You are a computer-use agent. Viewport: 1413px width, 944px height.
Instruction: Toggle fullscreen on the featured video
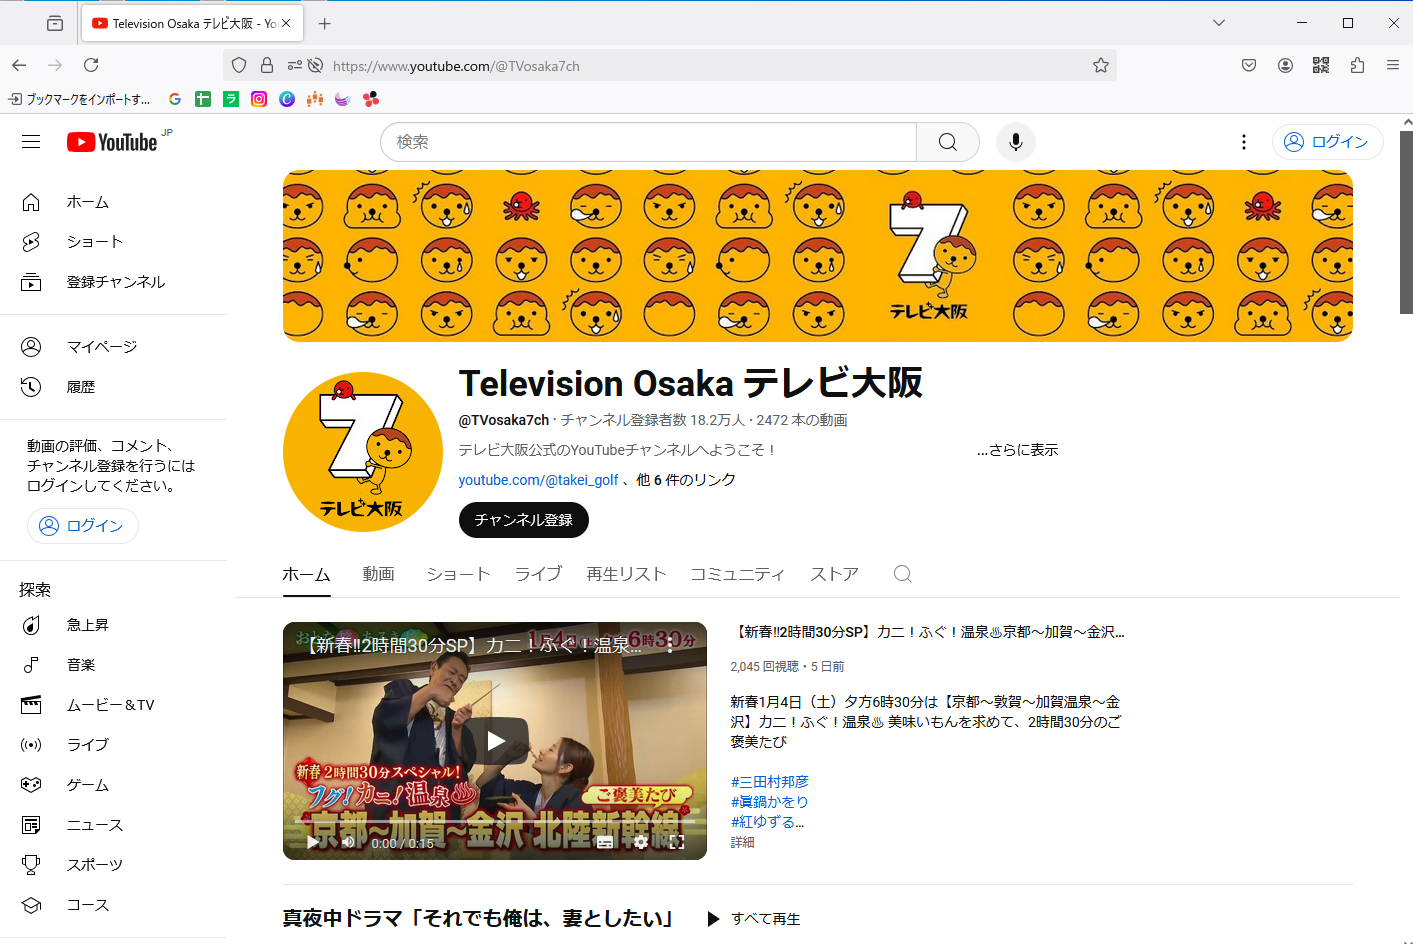(677, 842)
